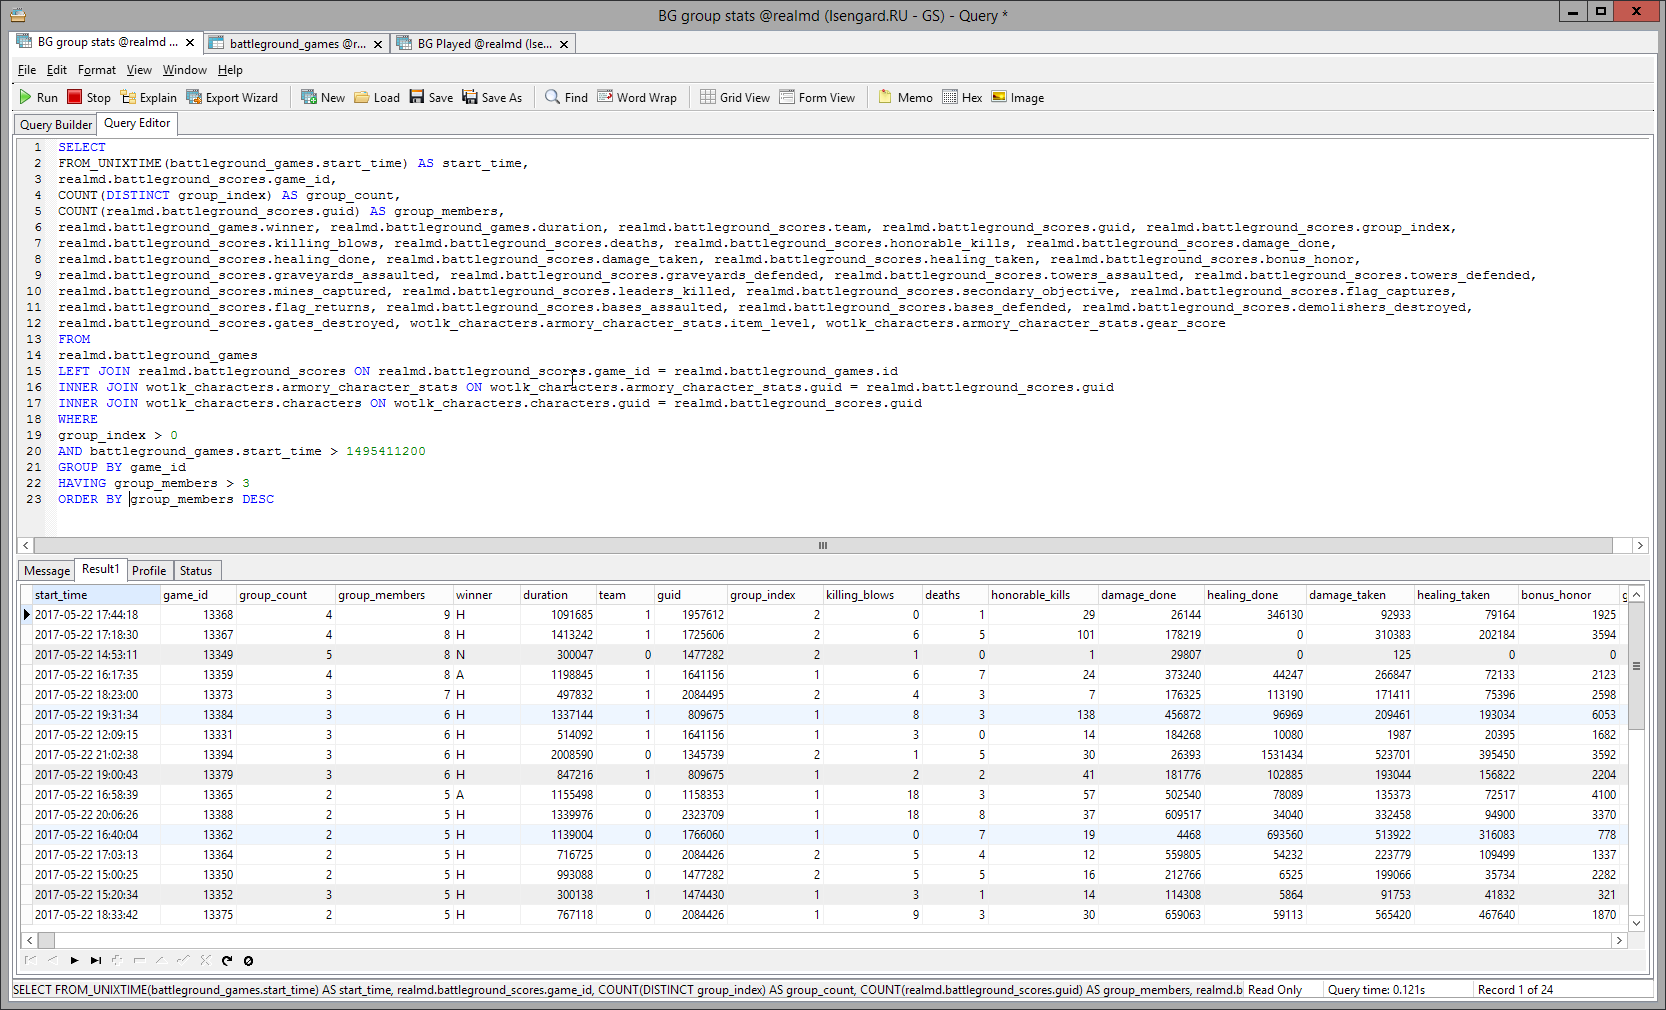This screenshot has width=1666, height=1010.
Task: Switch to the Query Builder tab
Action: pos(56,124)
